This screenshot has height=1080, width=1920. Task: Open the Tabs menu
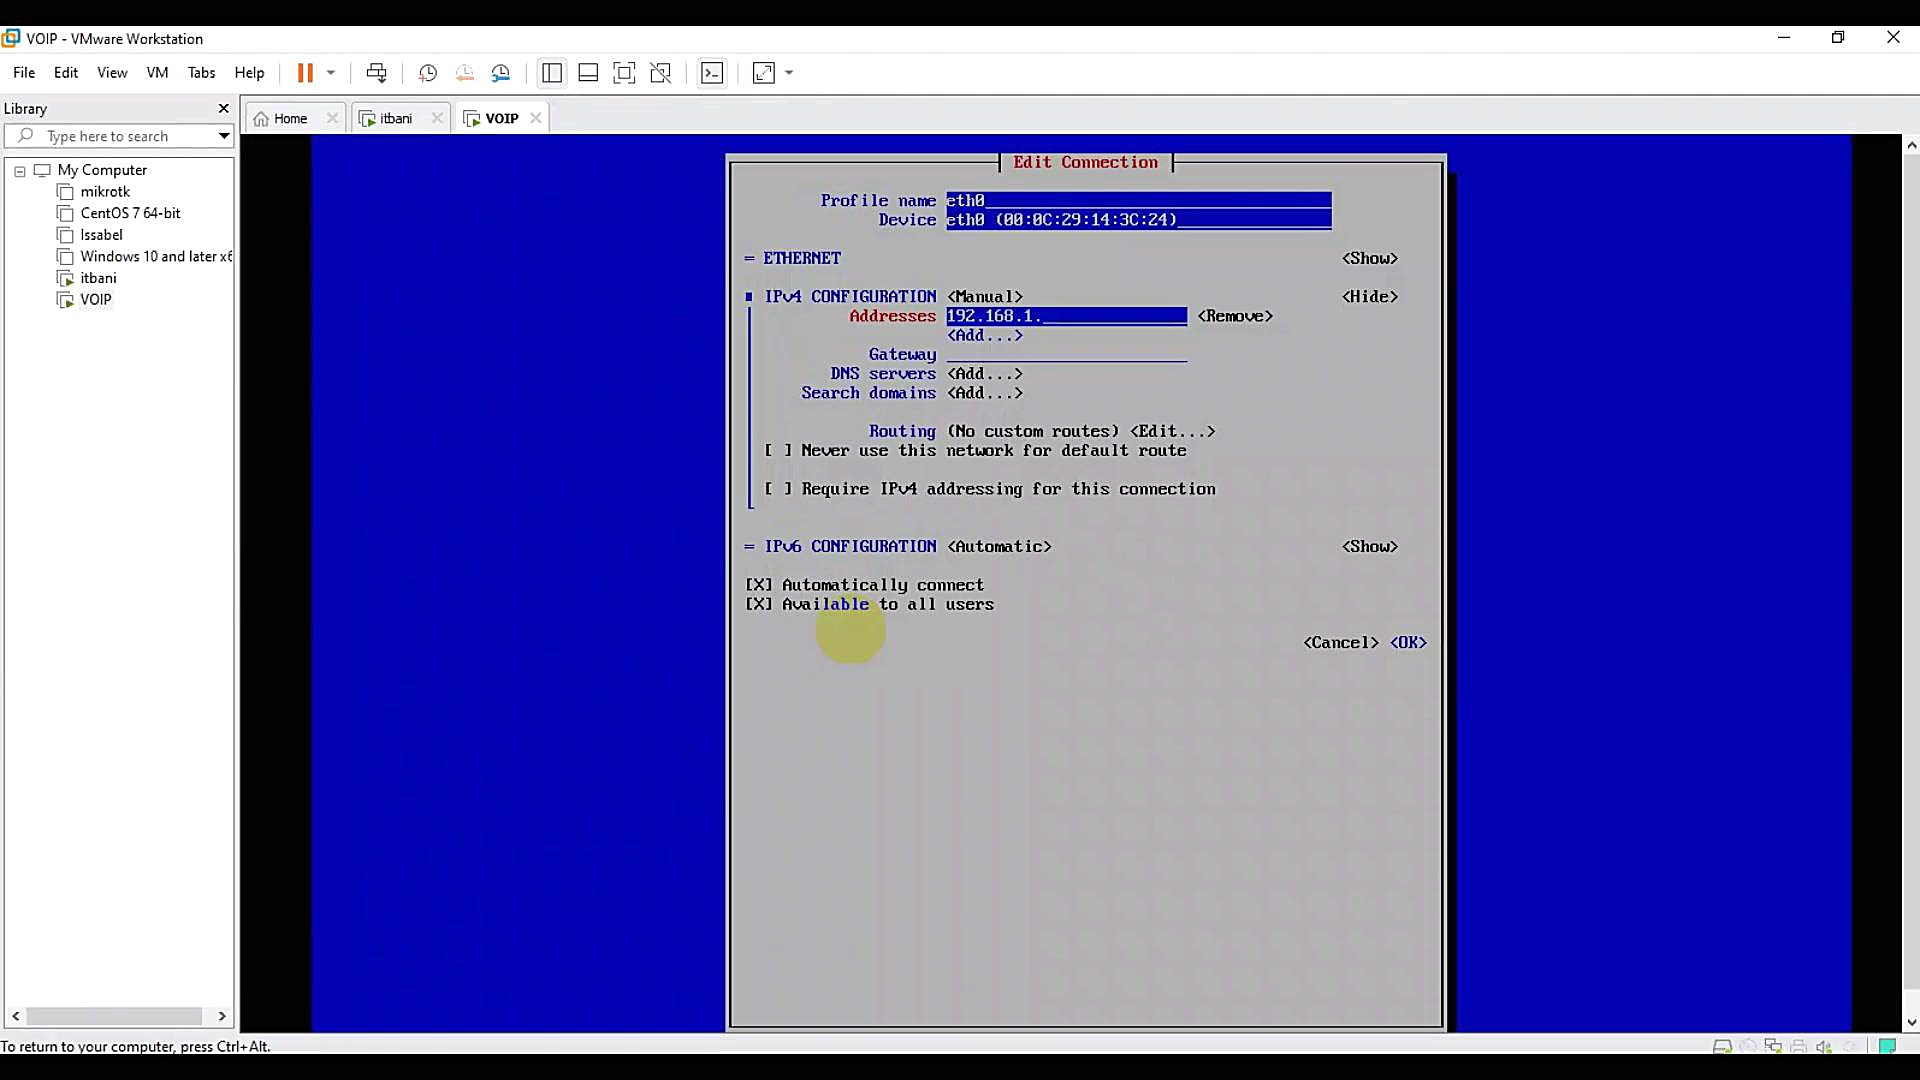point(201,73)
